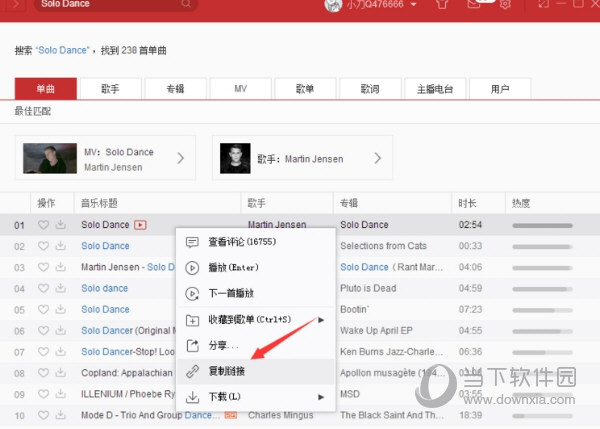
Task: Choose Play (Enter) from context menu
Action: 256,268
